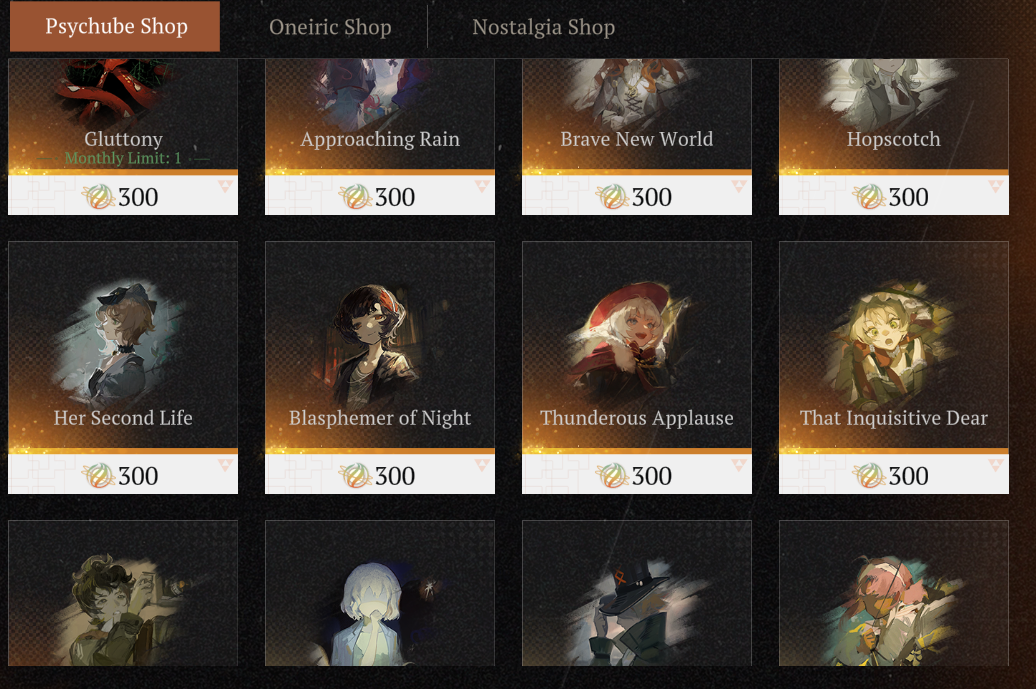Click the currency icon under Hopscotch

pos(868,197)
